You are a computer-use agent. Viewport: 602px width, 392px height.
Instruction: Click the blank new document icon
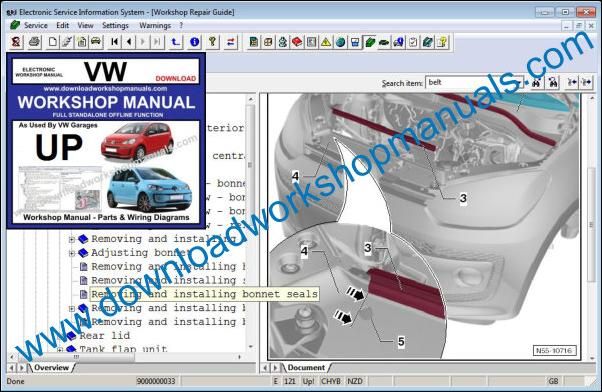[53, 42]
